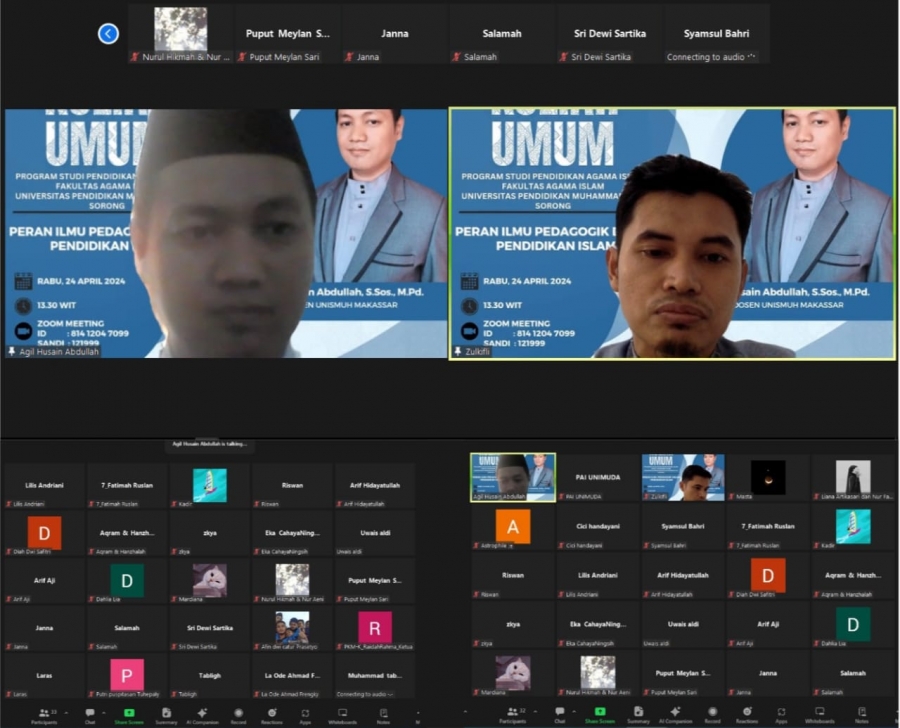Screen dimensions: 900x728
Task: Open Participants in the left Zoom window
Action: [44, 715]
